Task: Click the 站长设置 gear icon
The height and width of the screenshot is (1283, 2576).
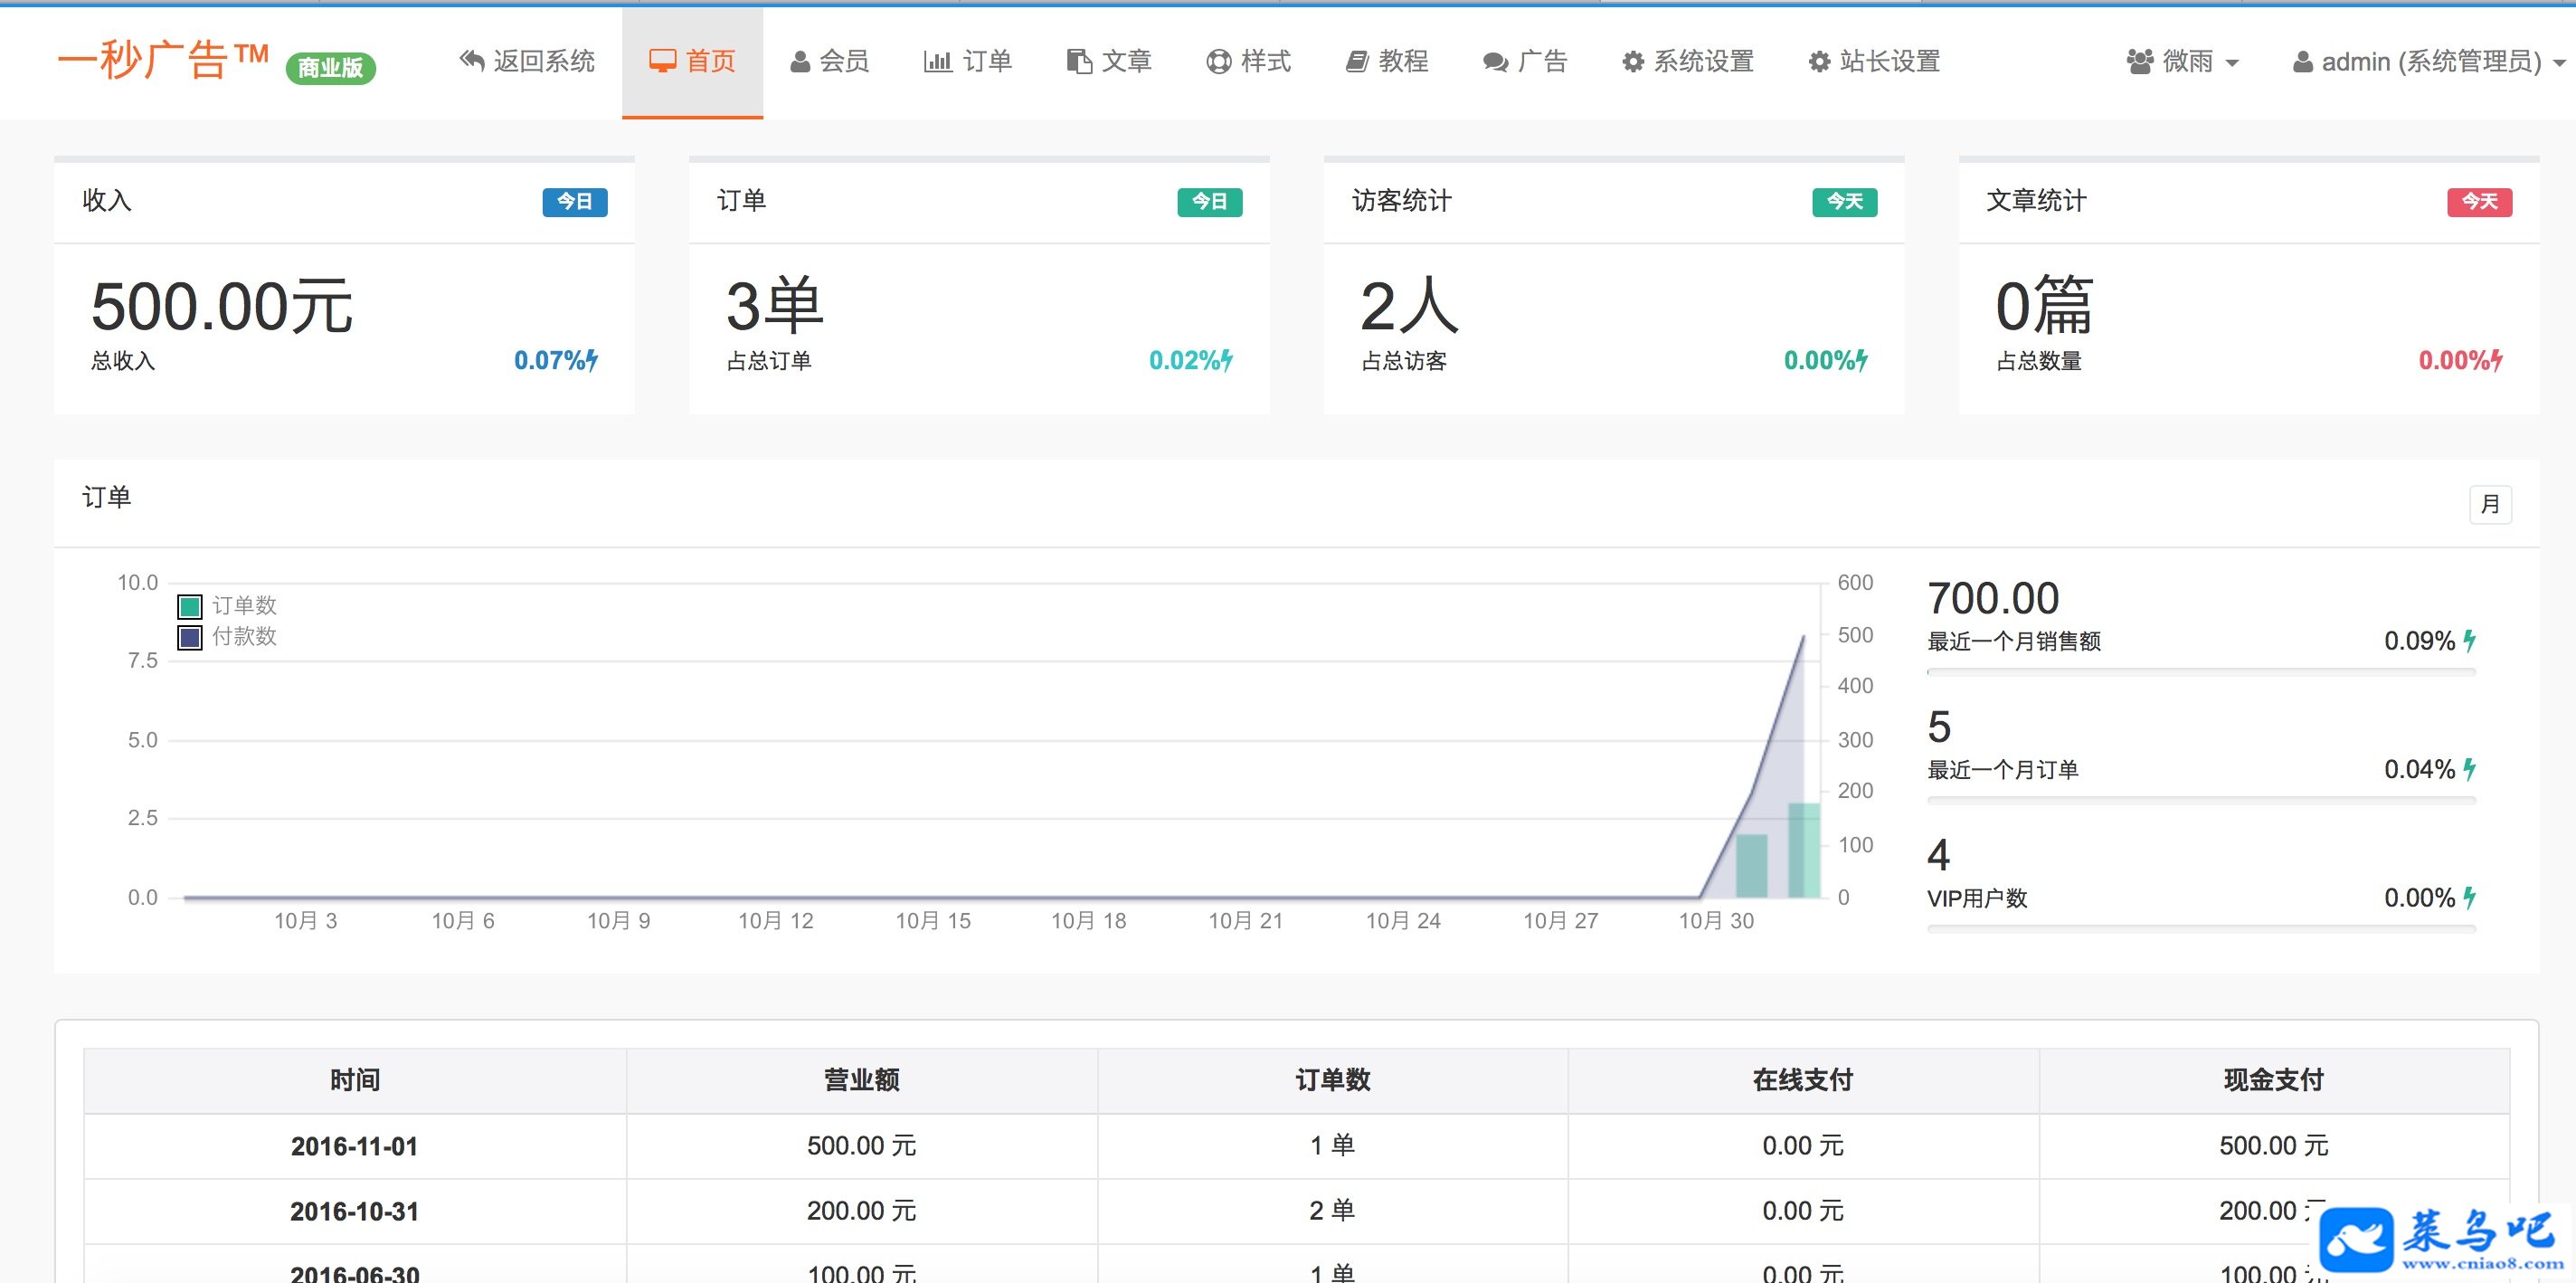Action: coord(1819,62)
